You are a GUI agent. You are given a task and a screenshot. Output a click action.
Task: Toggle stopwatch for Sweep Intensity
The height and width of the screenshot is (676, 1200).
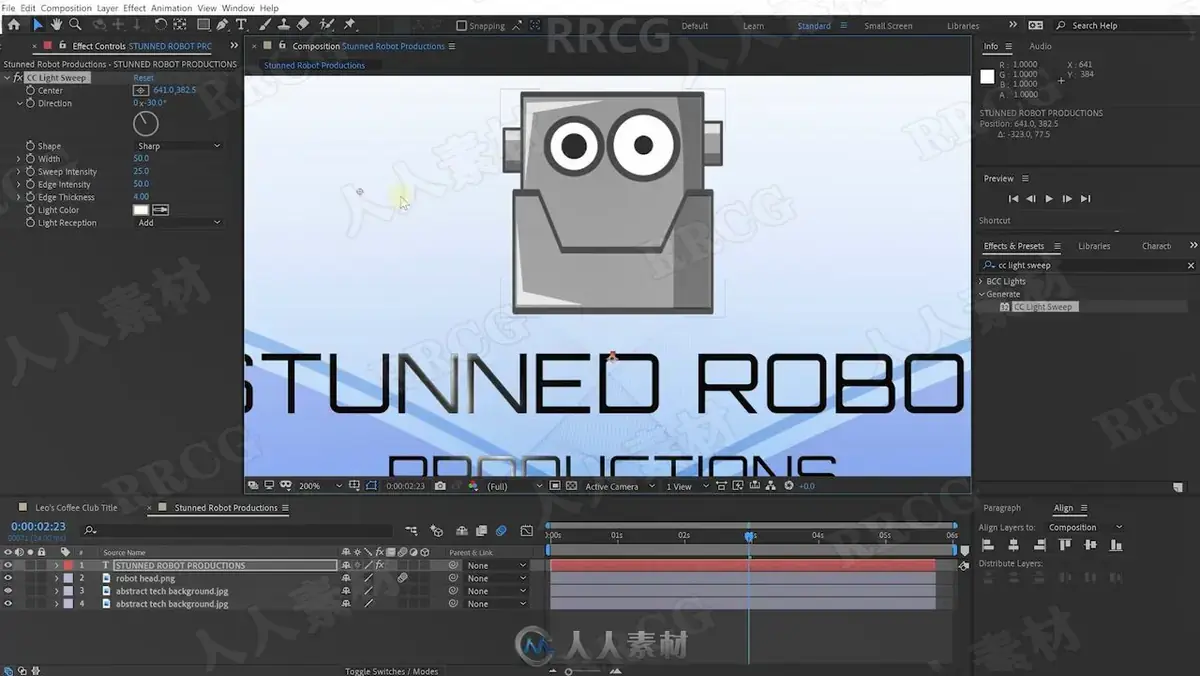[x=30, y=172]
